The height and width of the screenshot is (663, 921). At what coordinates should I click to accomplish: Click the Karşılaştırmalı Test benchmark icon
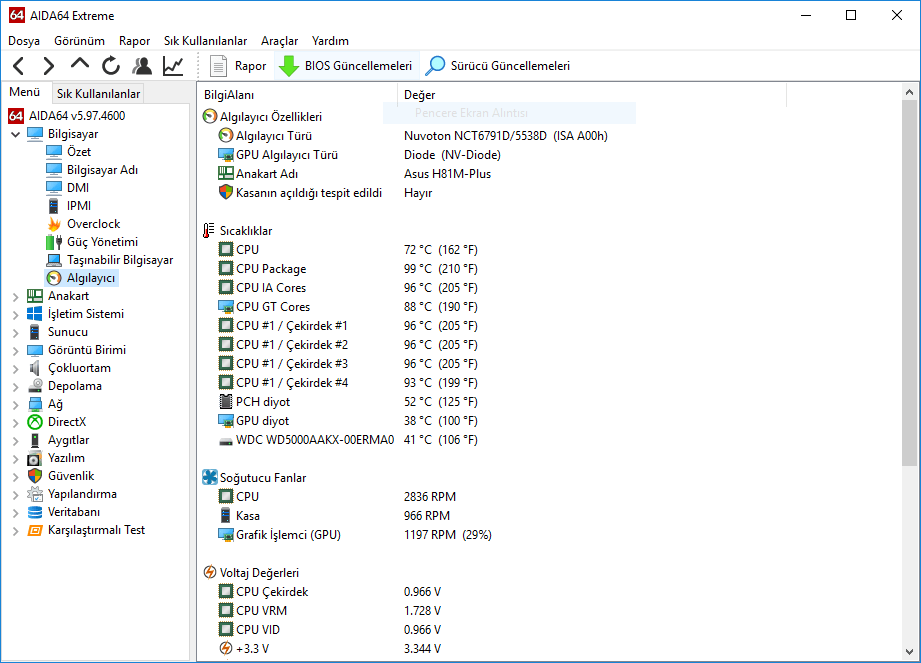pos(35,530)
